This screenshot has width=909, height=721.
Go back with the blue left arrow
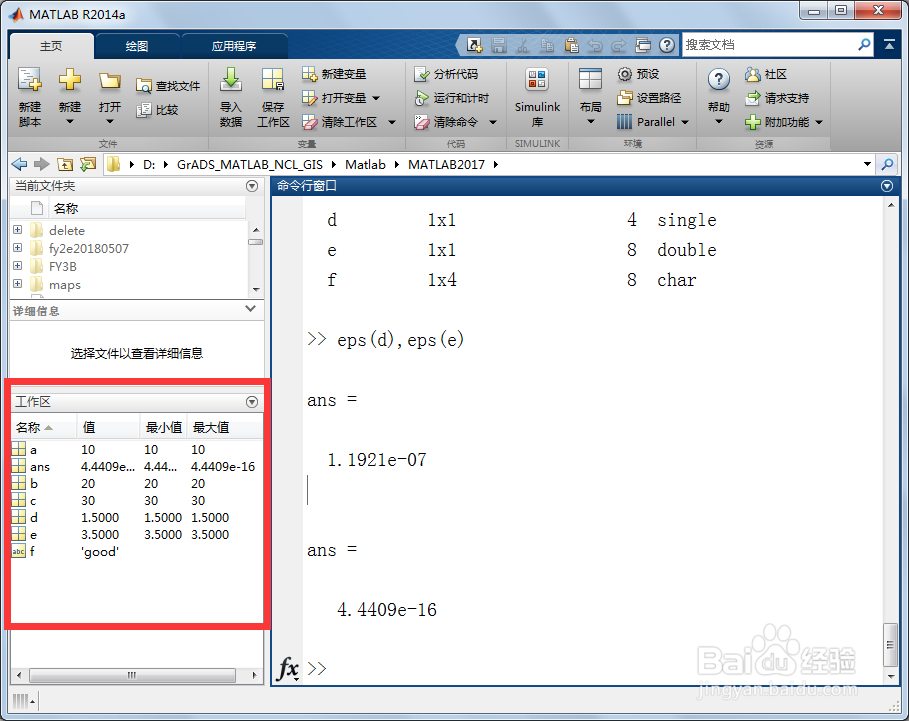(19, 165)
